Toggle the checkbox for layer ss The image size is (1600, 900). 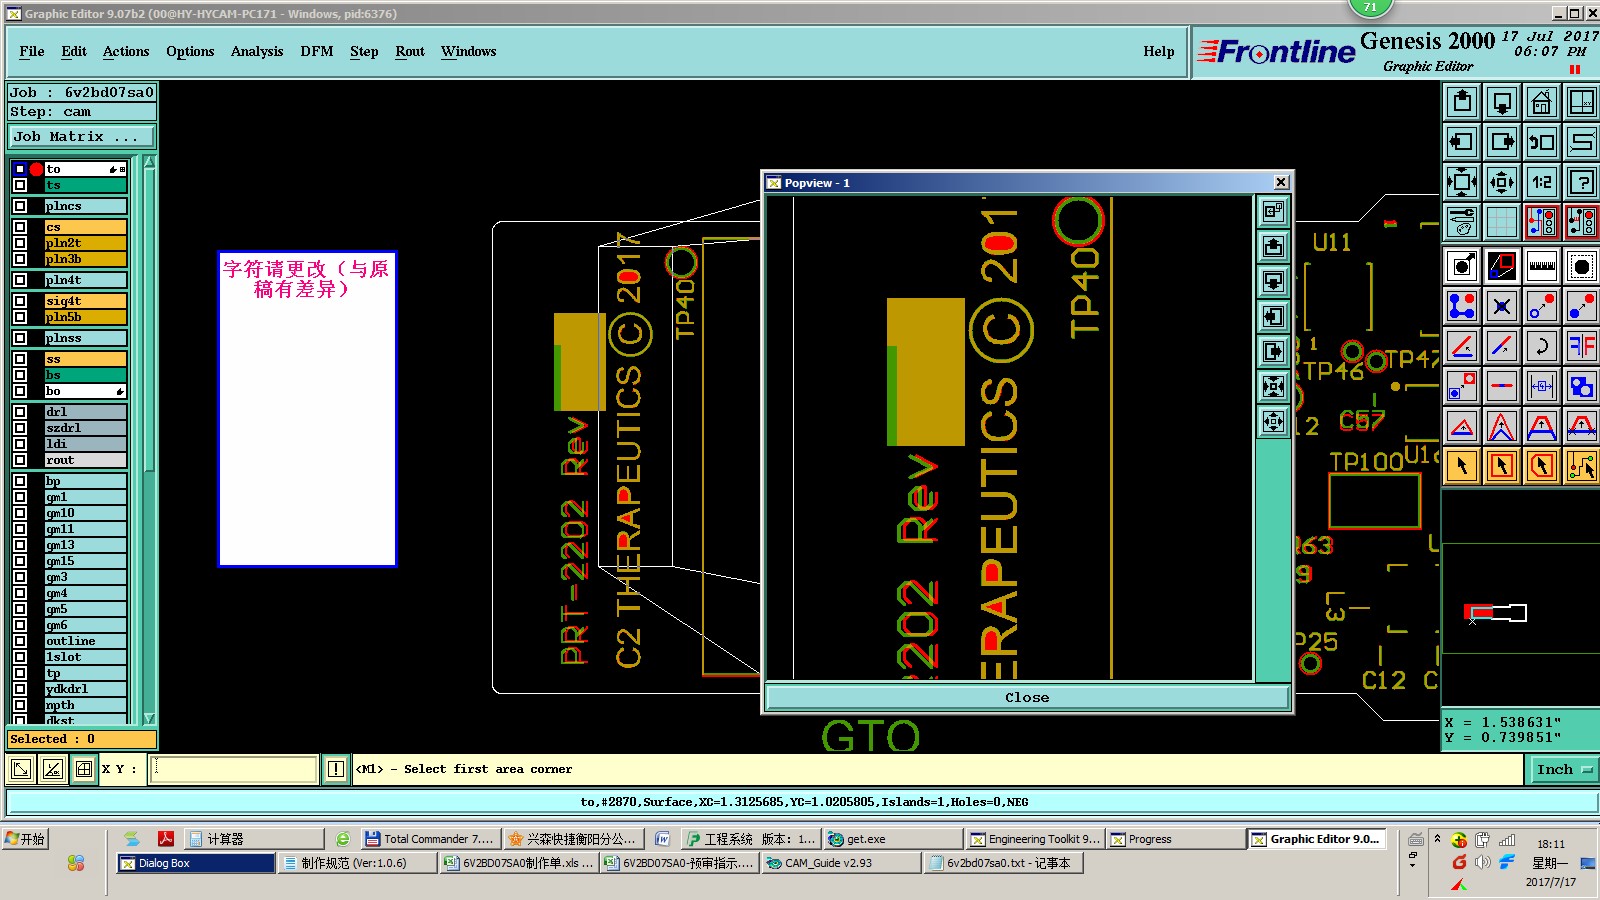(x=20, y=359)
